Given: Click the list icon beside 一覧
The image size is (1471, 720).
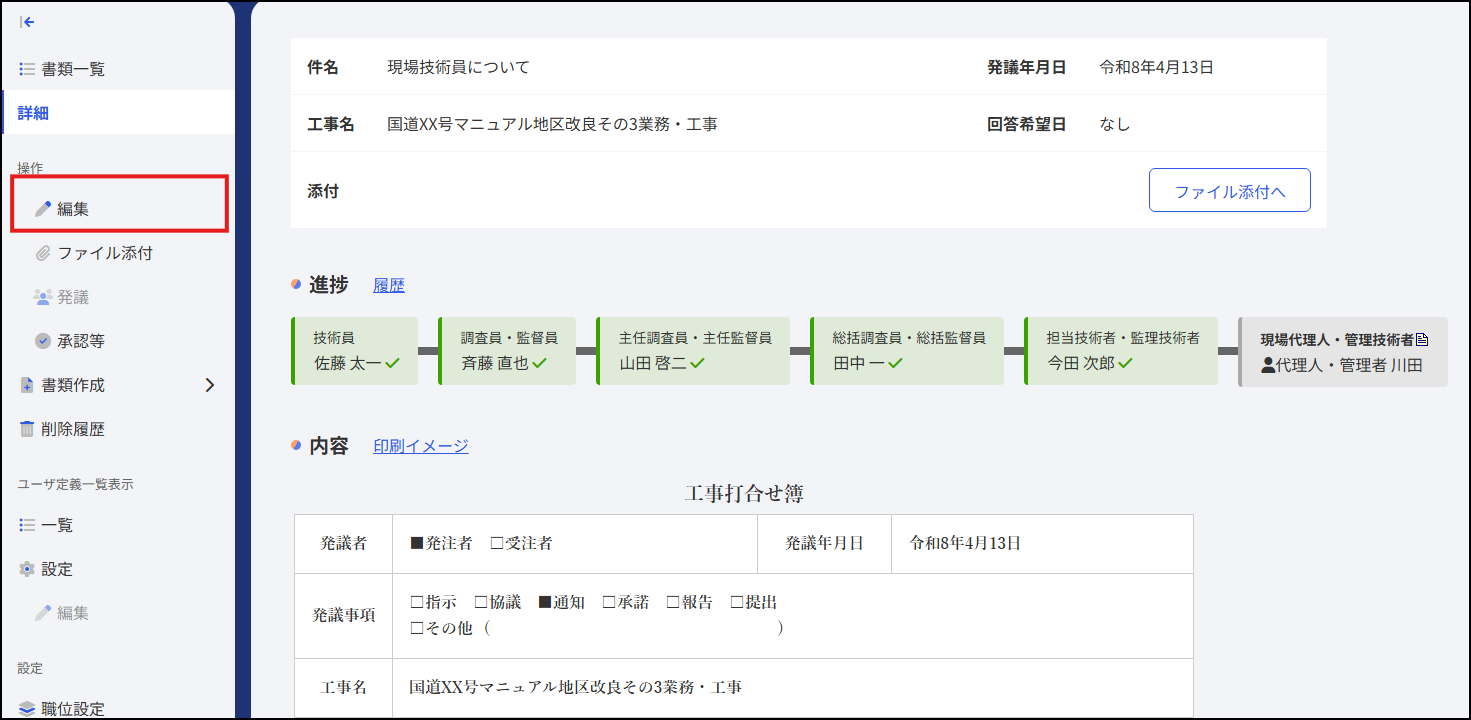Looking at the screenshot, I should [27, 525].
